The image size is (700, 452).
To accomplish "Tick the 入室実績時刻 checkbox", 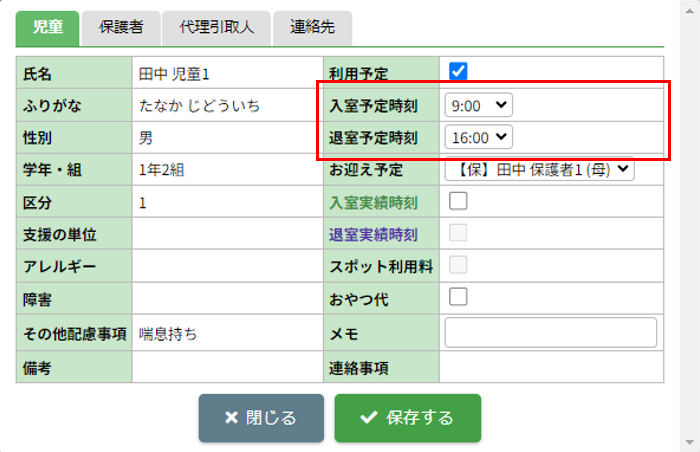I will (458, 201).
